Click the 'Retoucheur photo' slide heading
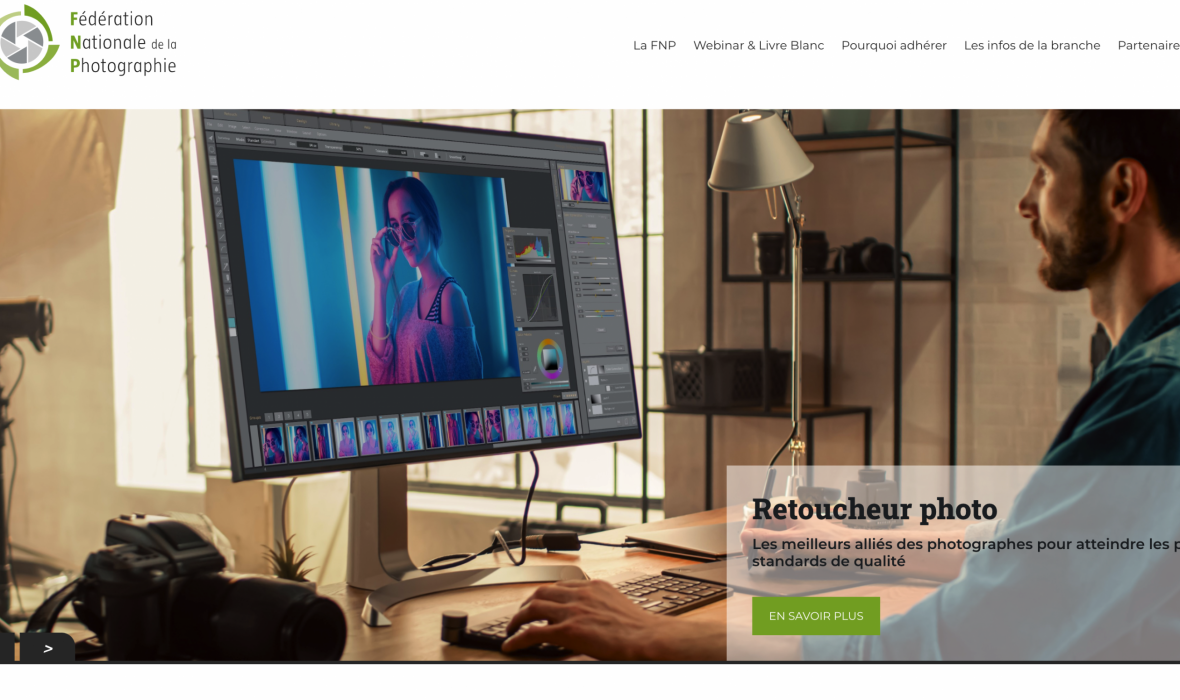This screenshot has width=1180, height=700. (874, 509)
